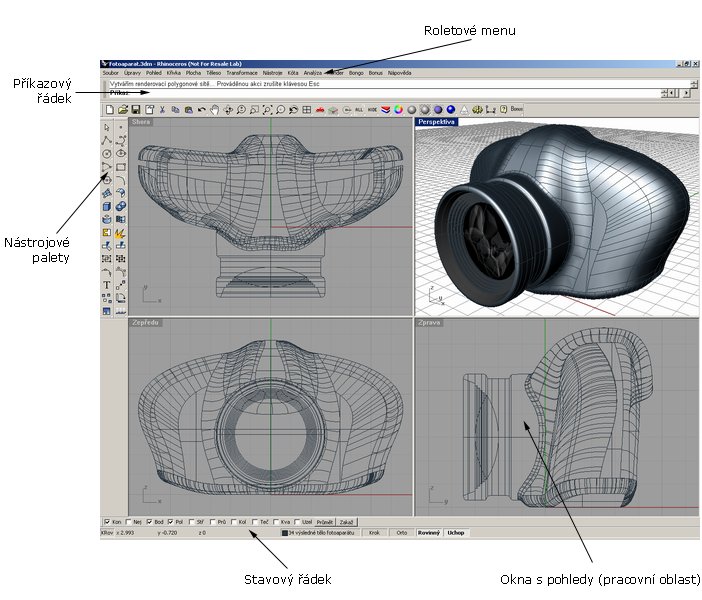The image size is (702, 600).
Task: Activate the Box solid tool
Action: click(107, 206)
